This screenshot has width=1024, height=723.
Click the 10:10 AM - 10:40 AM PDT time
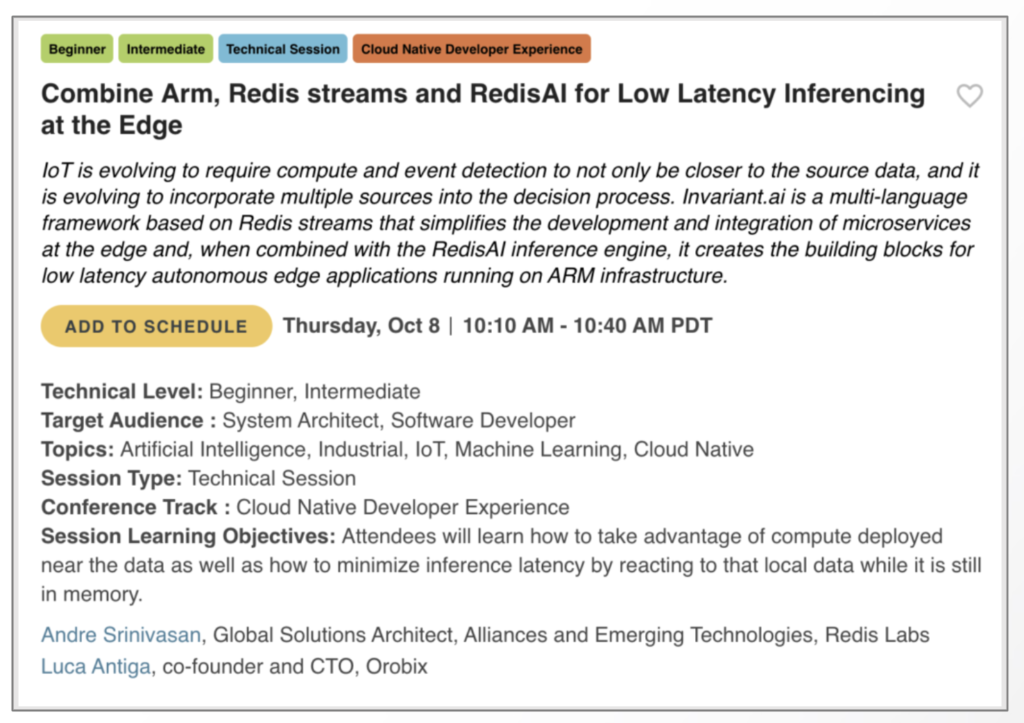pyautogui.click(x=588, y=326)
